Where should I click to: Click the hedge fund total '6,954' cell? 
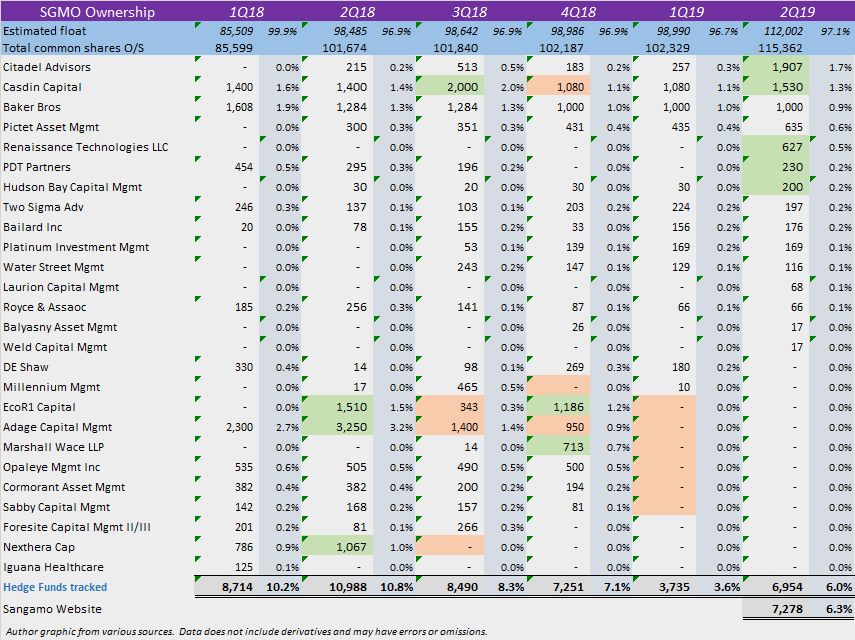pos(787,587)
